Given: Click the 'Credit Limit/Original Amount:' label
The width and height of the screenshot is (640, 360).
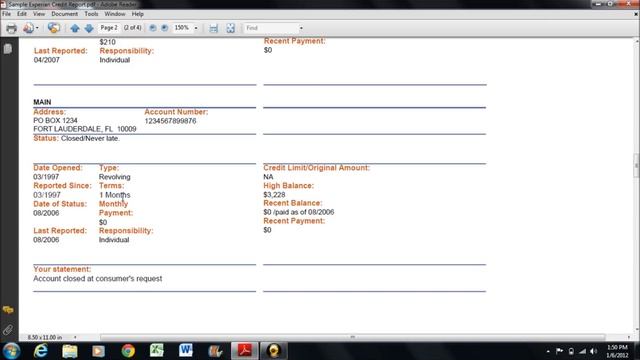Looking at the screenshot, I should point(316,168).
